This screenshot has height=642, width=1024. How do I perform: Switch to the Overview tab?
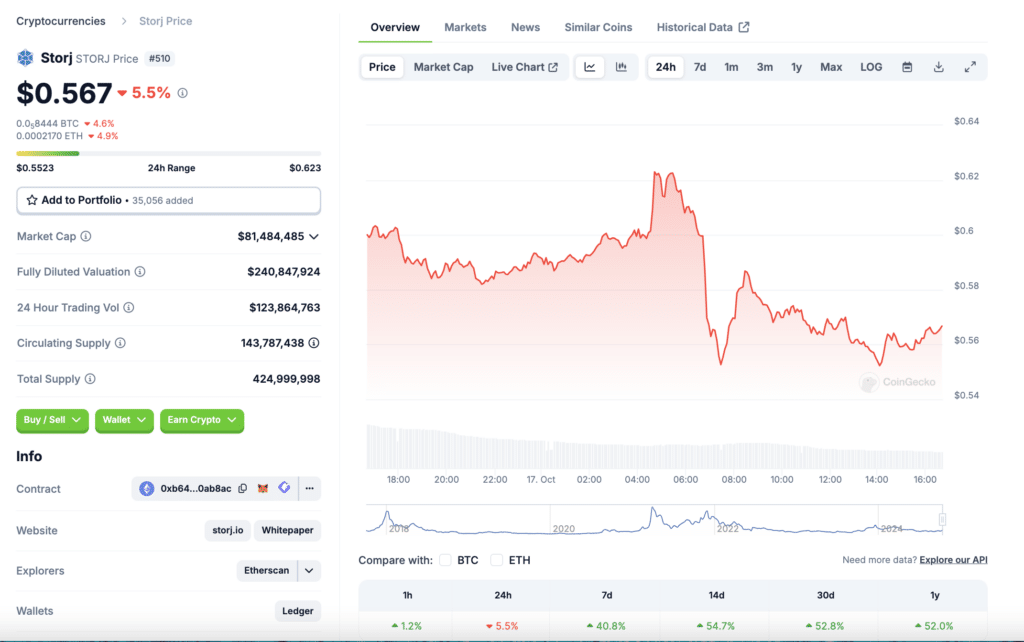[x=395, y=27]
